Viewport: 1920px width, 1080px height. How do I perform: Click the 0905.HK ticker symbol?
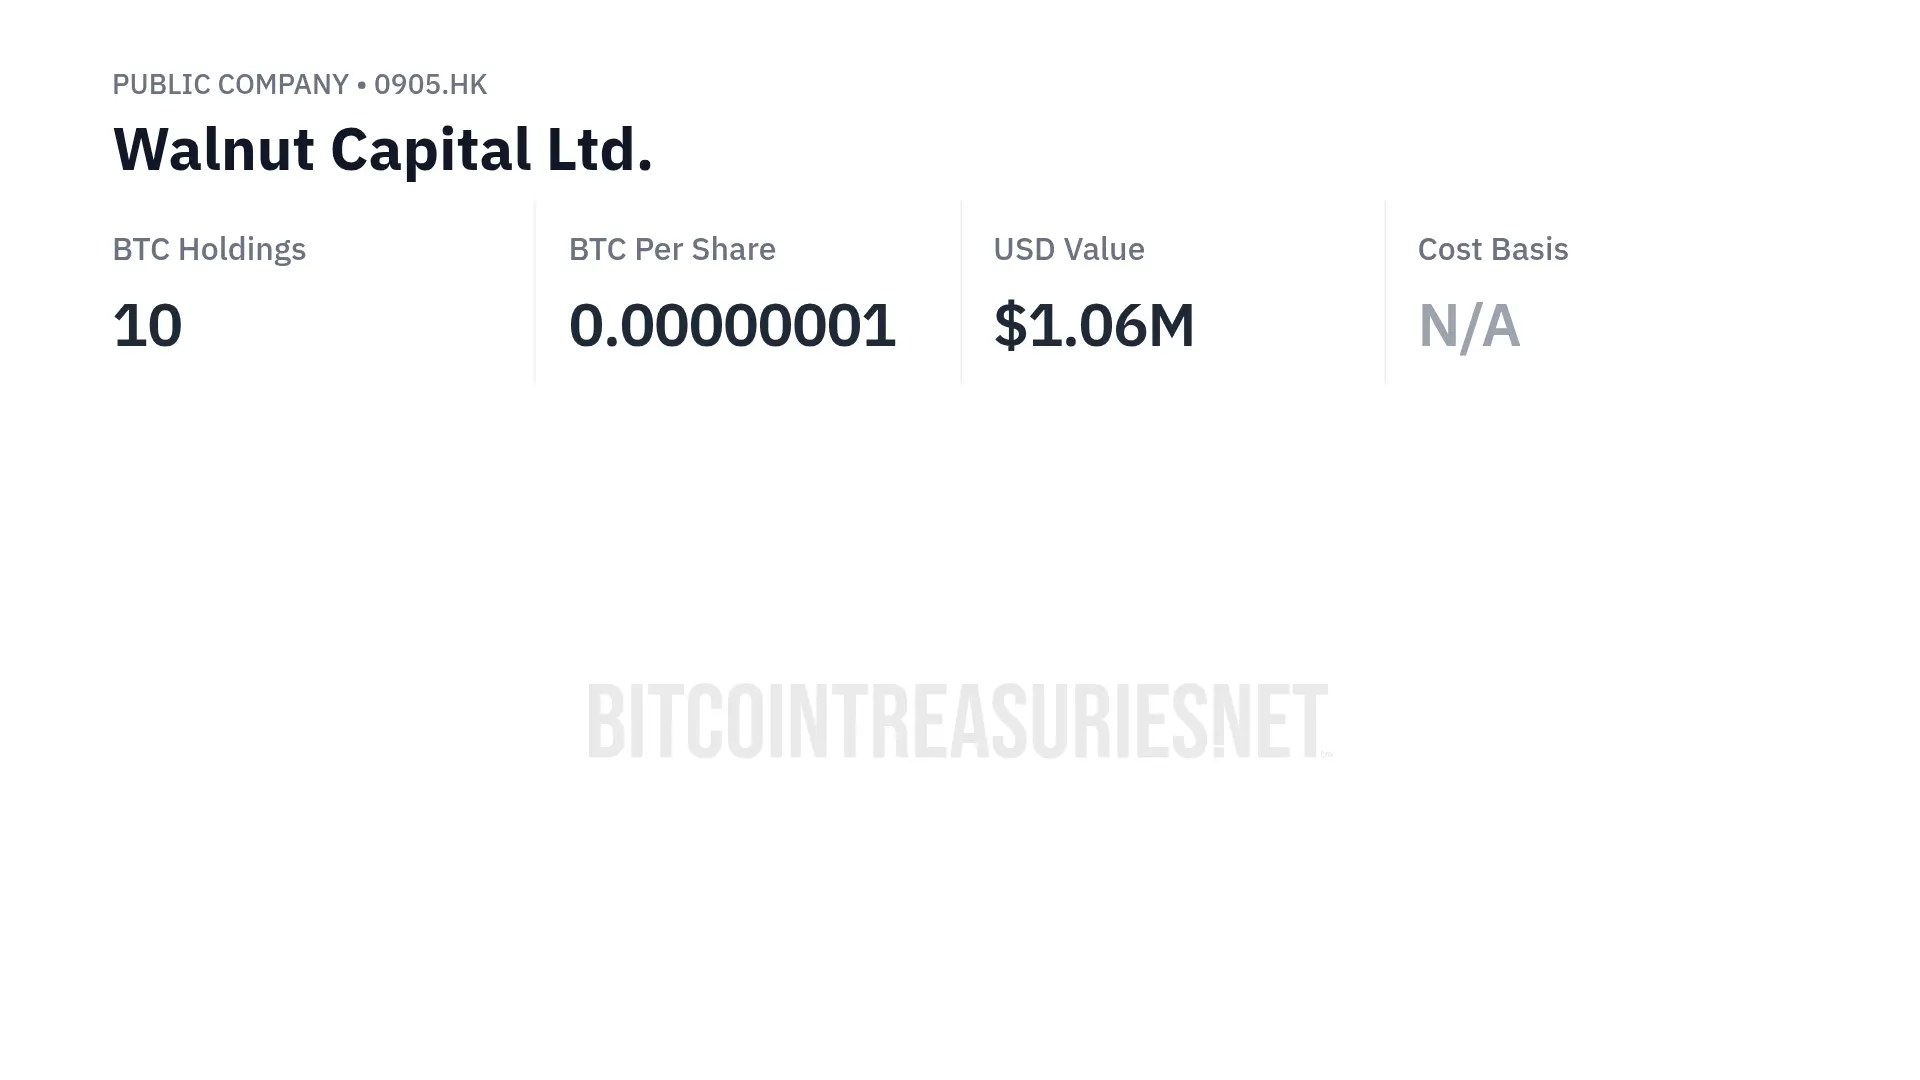coord(430,84)
